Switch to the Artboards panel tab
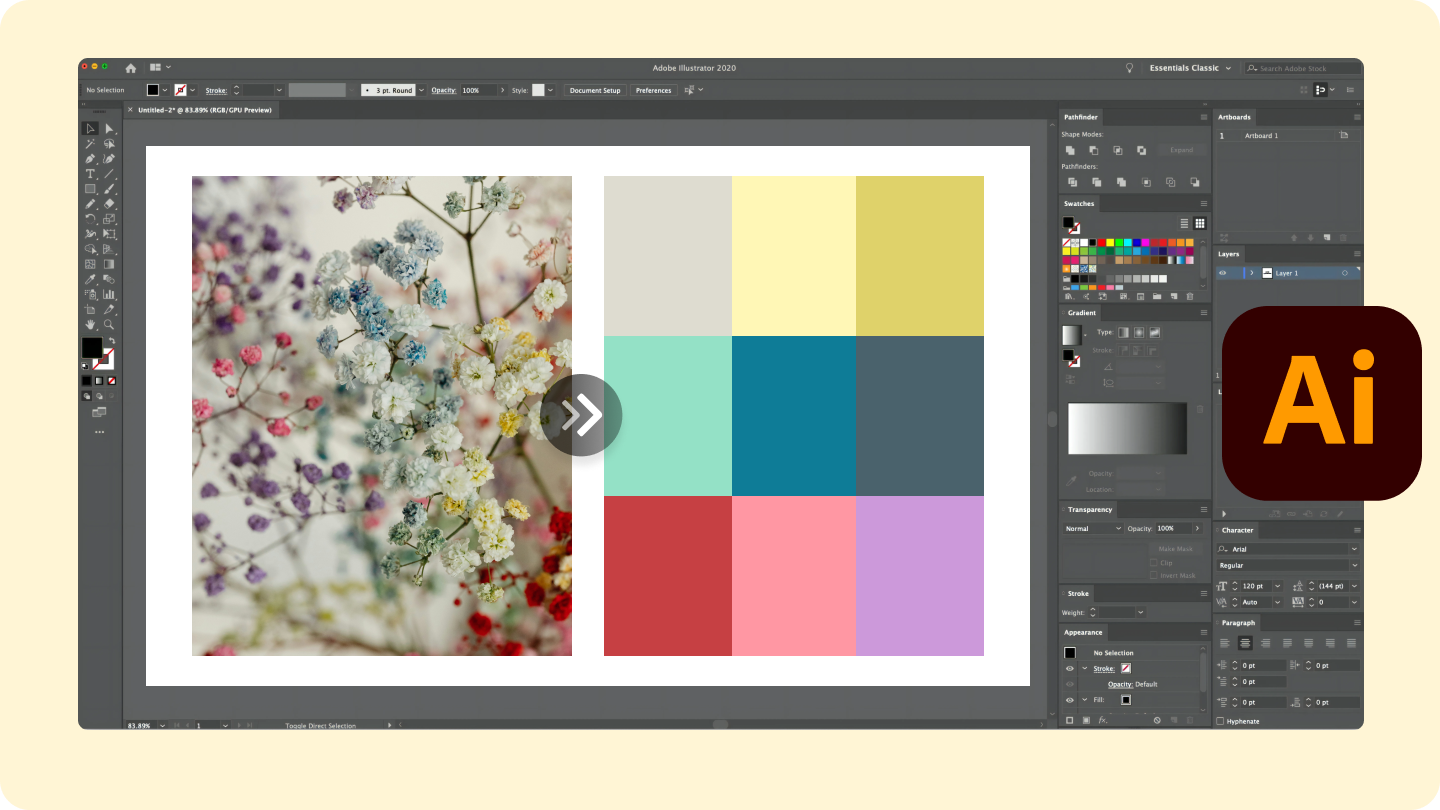Image resolution: width=1440 pixels, height=810 pixels. point(1234,117)
